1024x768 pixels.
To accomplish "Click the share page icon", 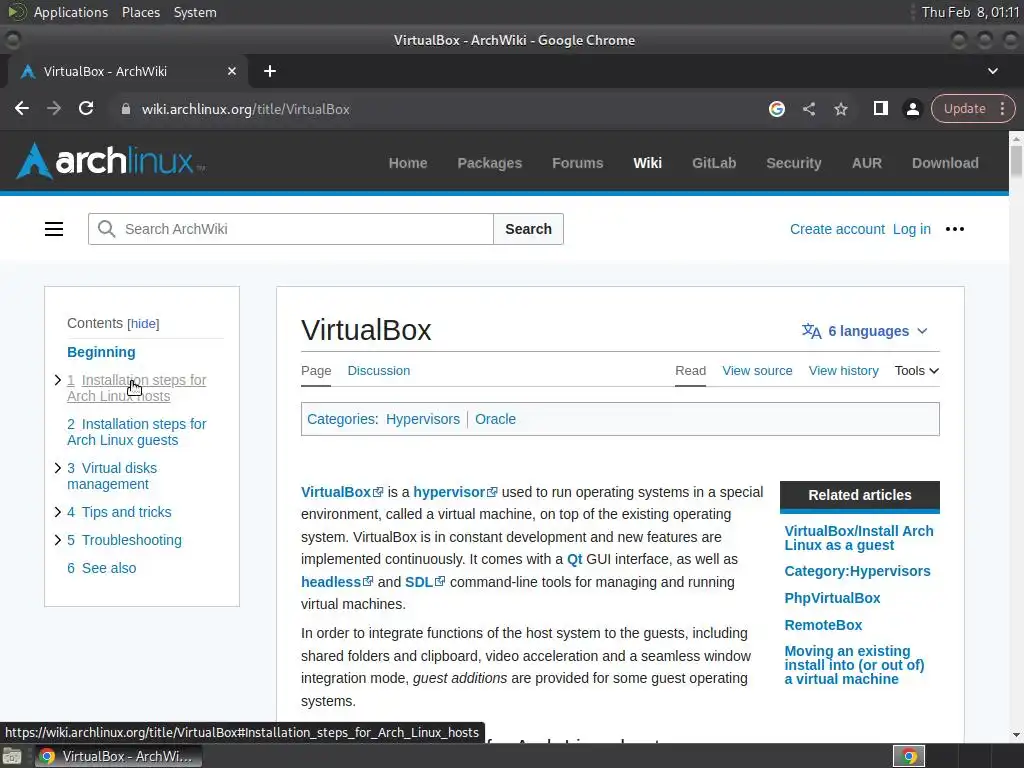I will tap(808, 109).
